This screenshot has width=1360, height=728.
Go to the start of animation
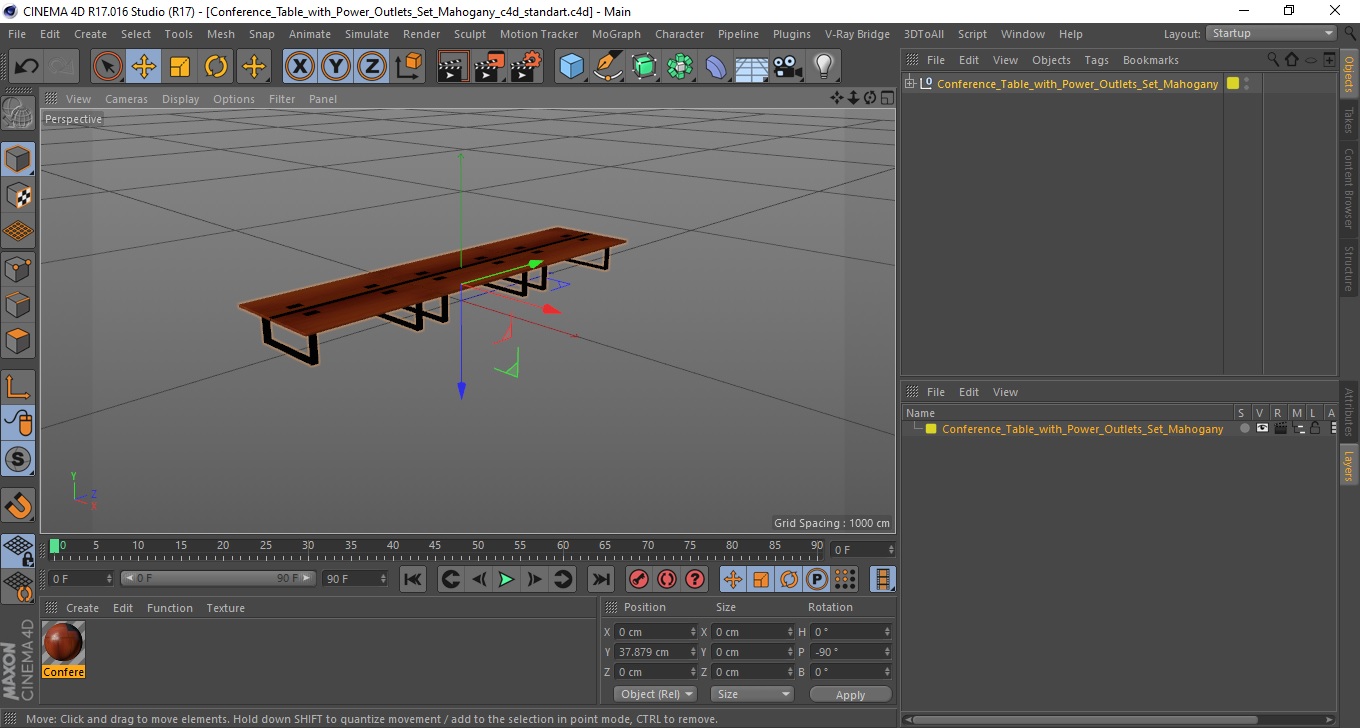pos(413,579)
